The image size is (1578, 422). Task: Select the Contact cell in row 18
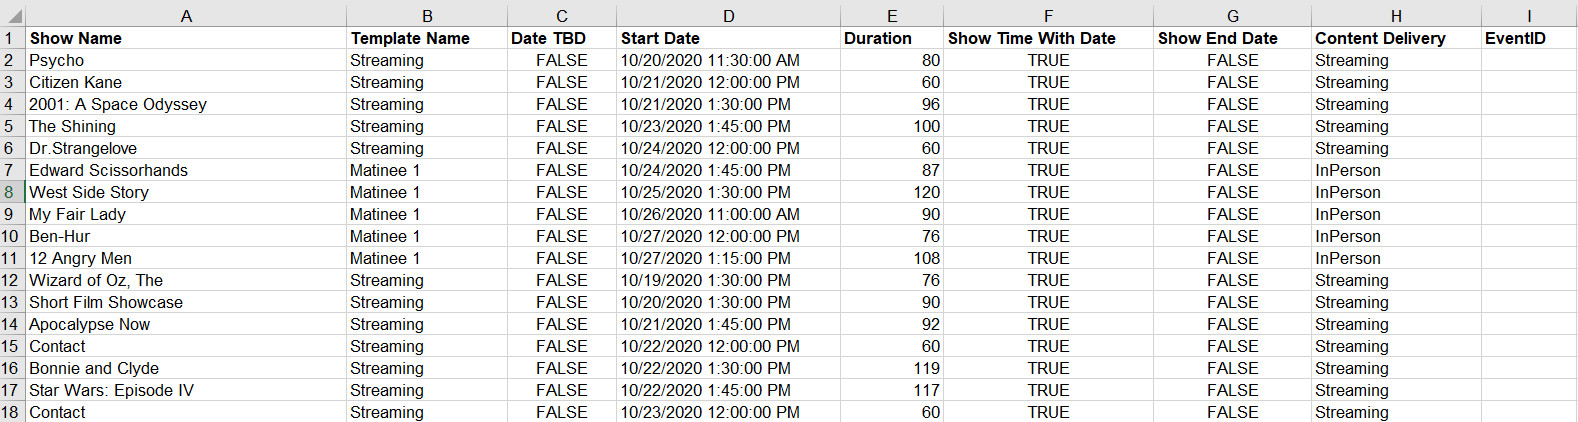coord(186,412)
